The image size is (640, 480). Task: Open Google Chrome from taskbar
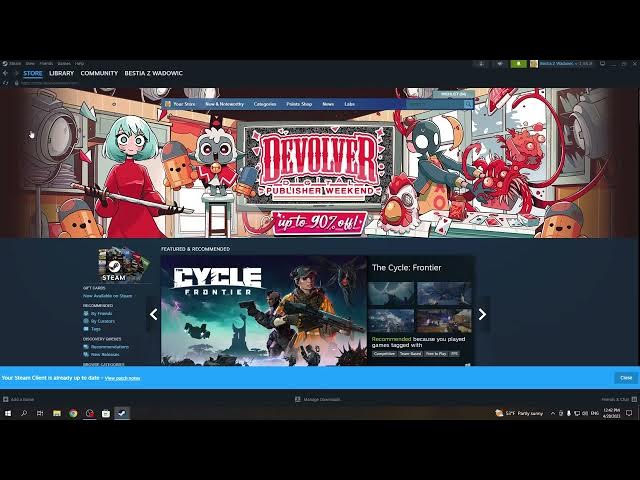[x=73, y=413]
